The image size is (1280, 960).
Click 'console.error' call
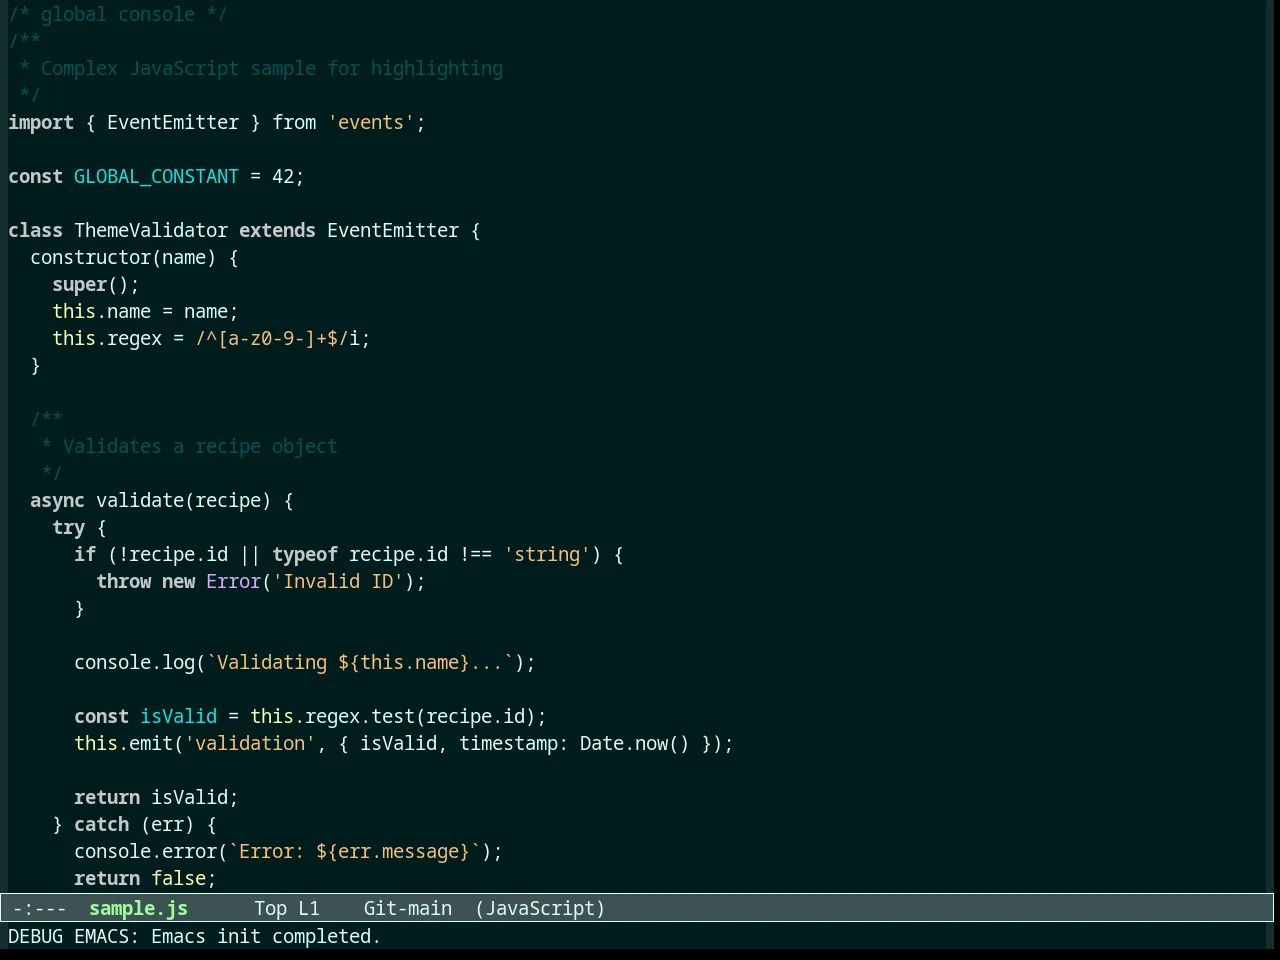[x=145, y=851]
